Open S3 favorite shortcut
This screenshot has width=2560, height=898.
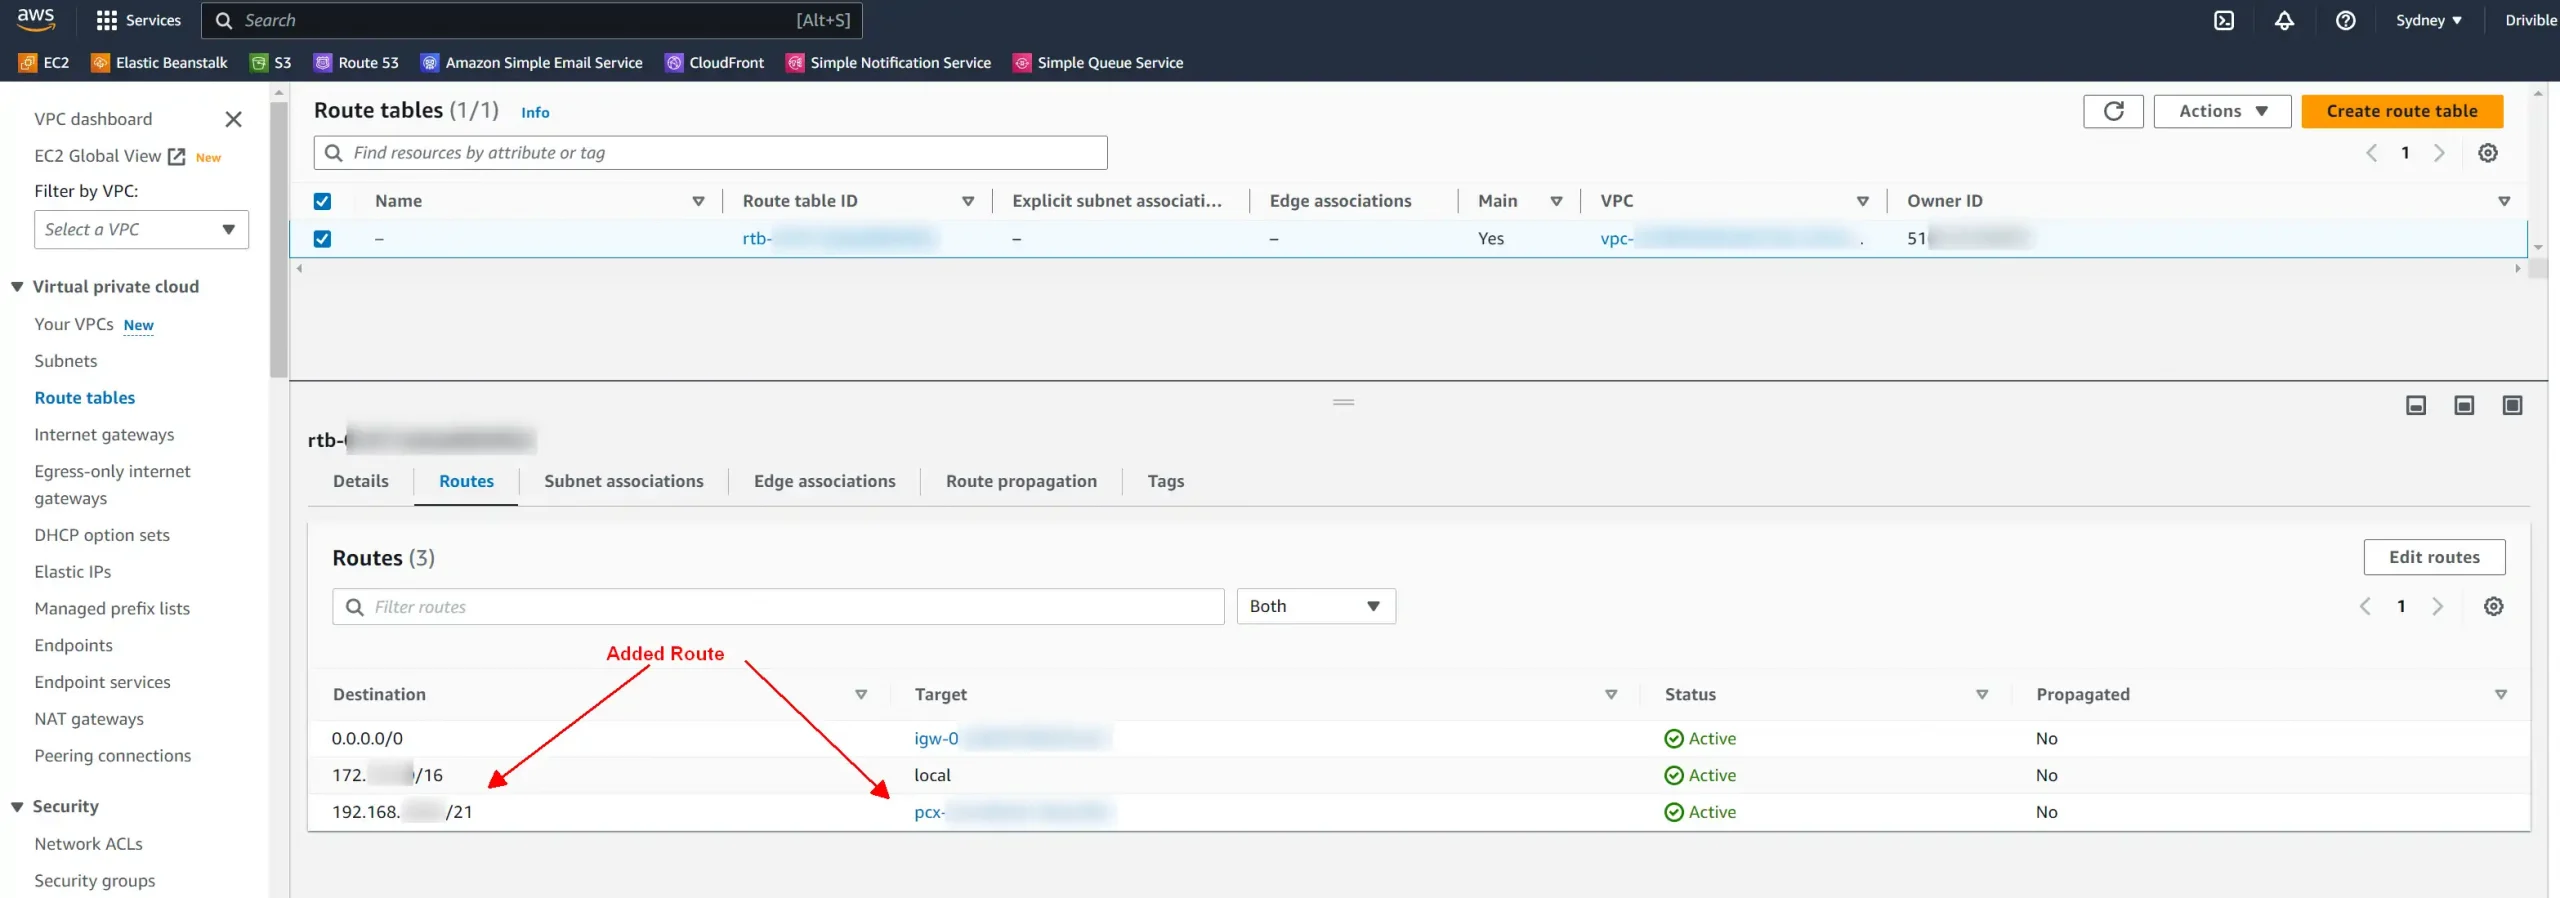coord(271,62)
